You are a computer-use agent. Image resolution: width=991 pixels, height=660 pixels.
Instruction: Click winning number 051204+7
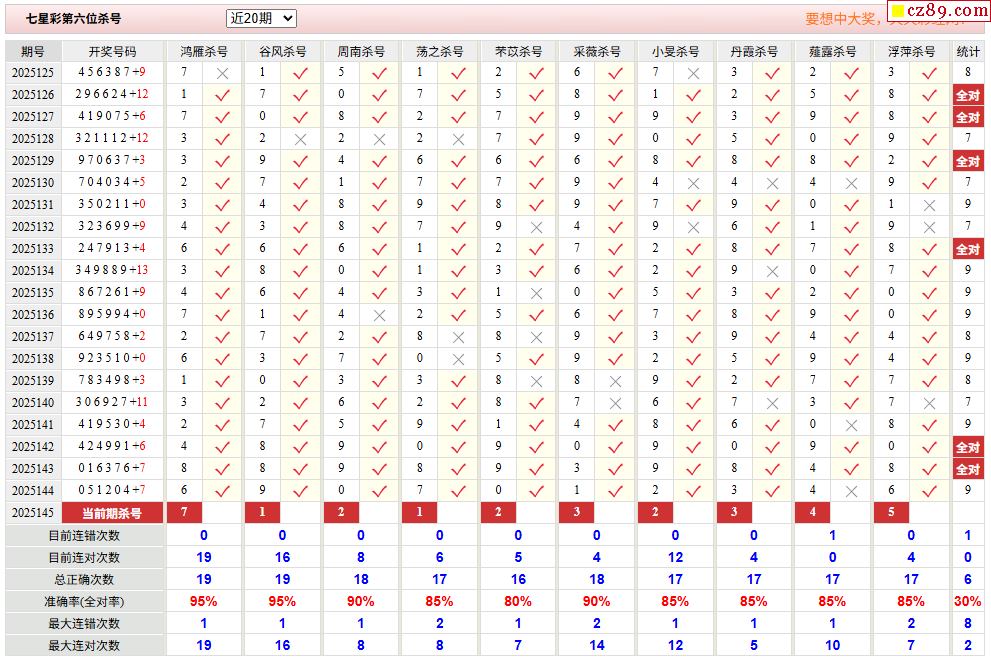point(112,490)
